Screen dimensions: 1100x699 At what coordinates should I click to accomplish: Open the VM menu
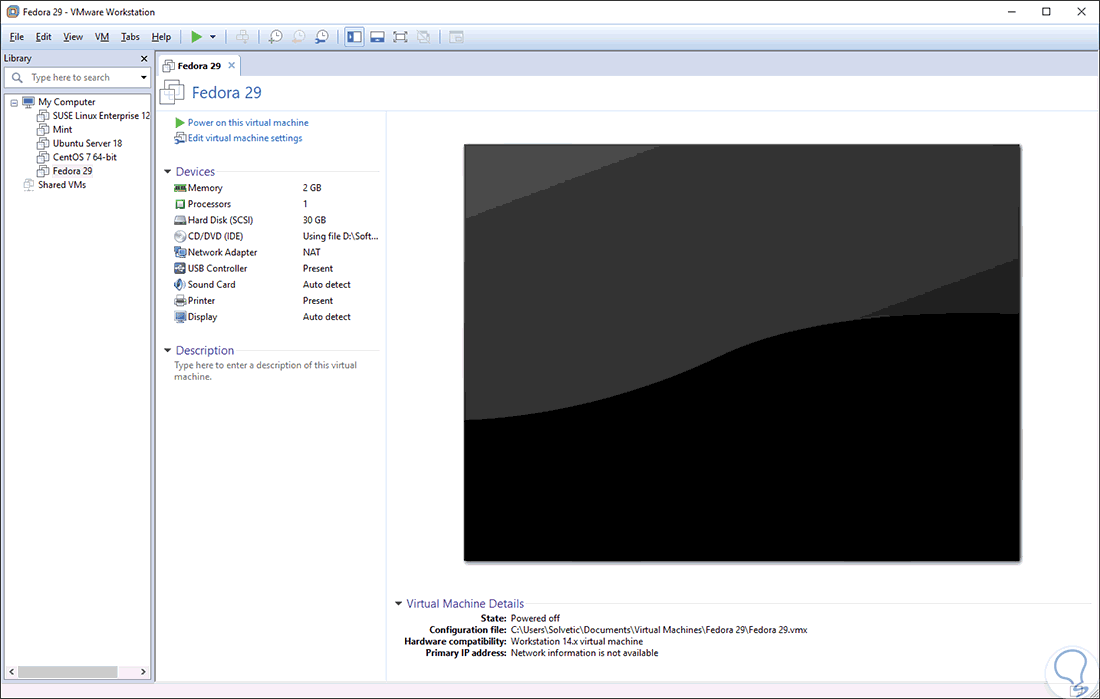point(101,36)
